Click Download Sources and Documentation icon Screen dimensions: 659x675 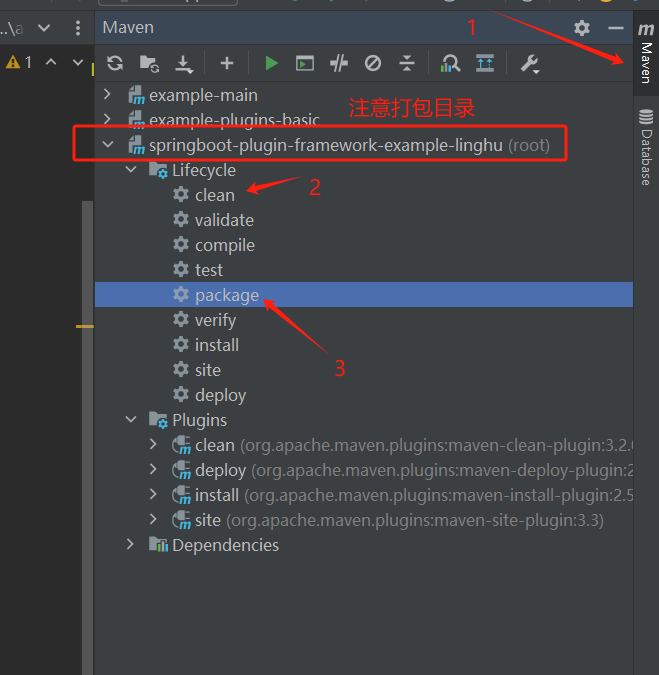184,64
